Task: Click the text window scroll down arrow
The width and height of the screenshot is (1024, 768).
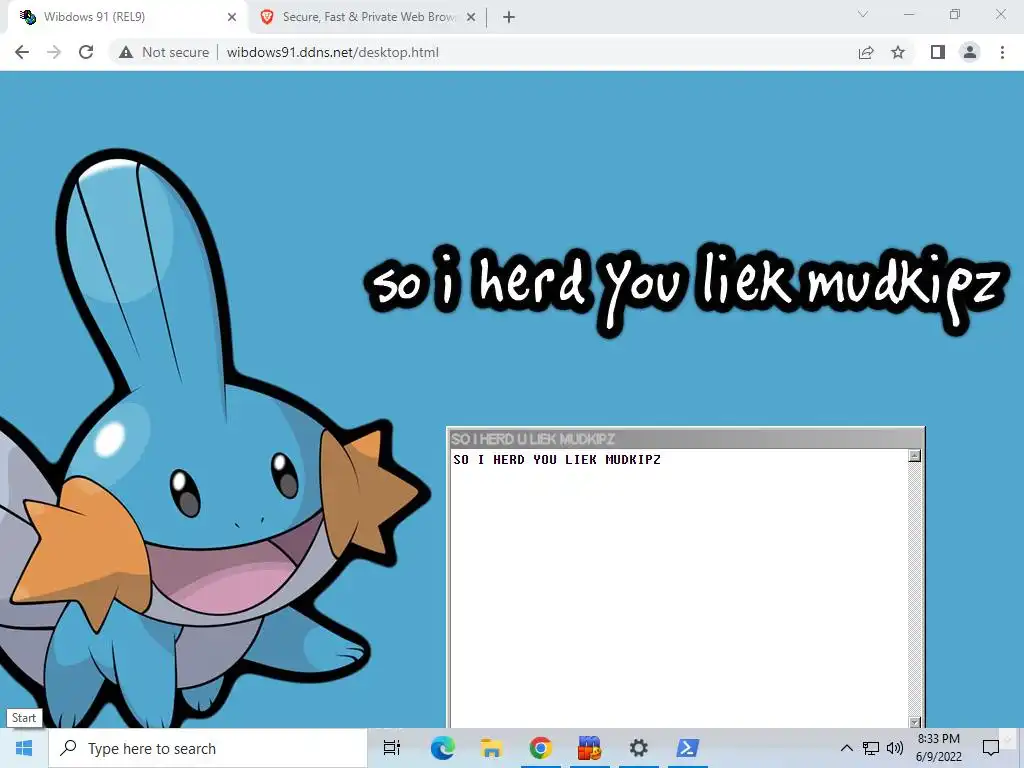Action: point(915,722)
